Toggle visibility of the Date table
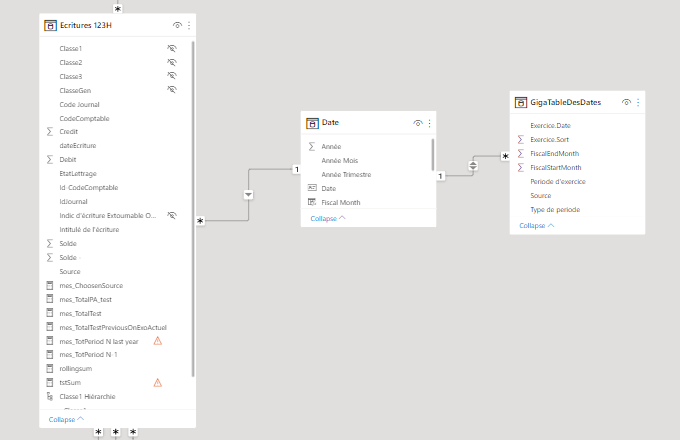 [x=418, y=123]
